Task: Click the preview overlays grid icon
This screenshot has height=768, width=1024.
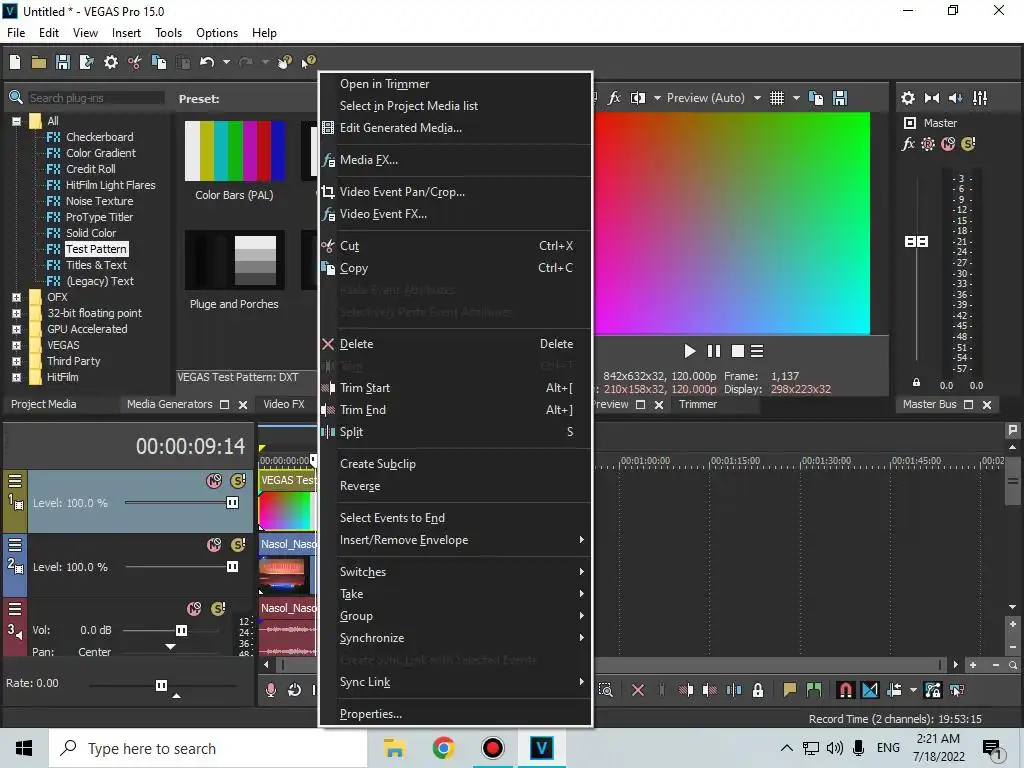Action: point(776,98)
